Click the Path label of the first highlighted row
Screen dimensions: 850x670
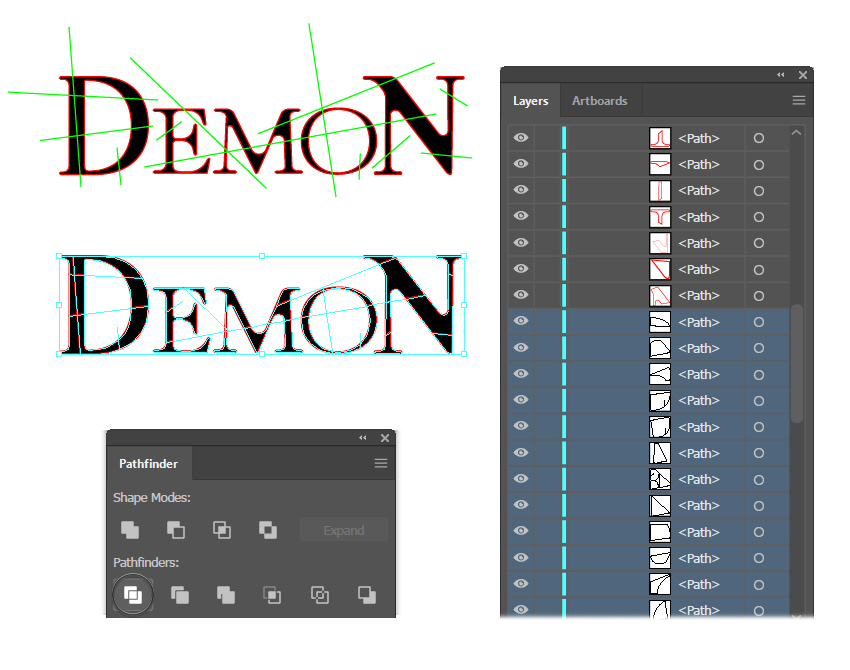coord(699,322)
